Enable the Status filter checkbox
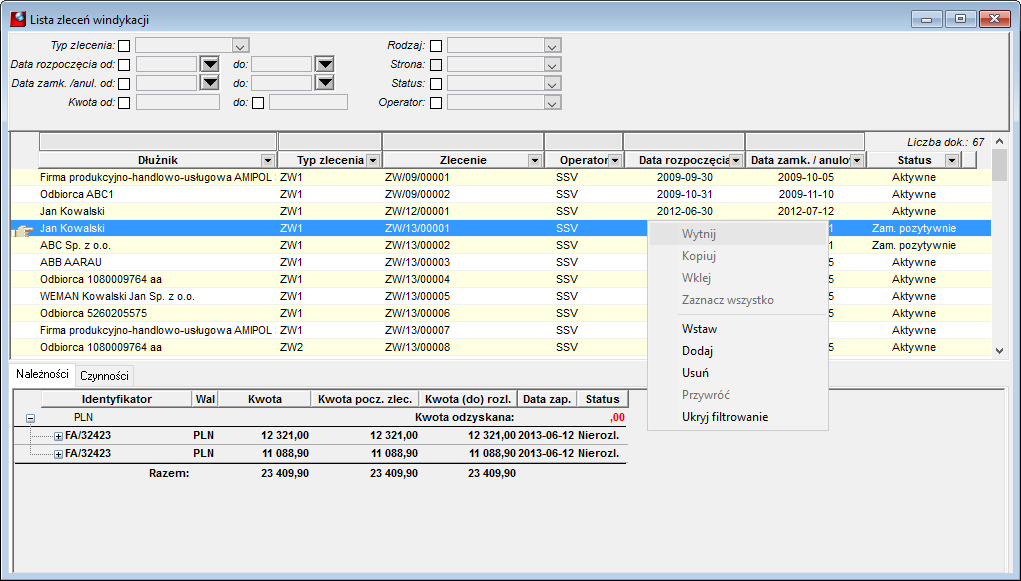 pos(436,84)
